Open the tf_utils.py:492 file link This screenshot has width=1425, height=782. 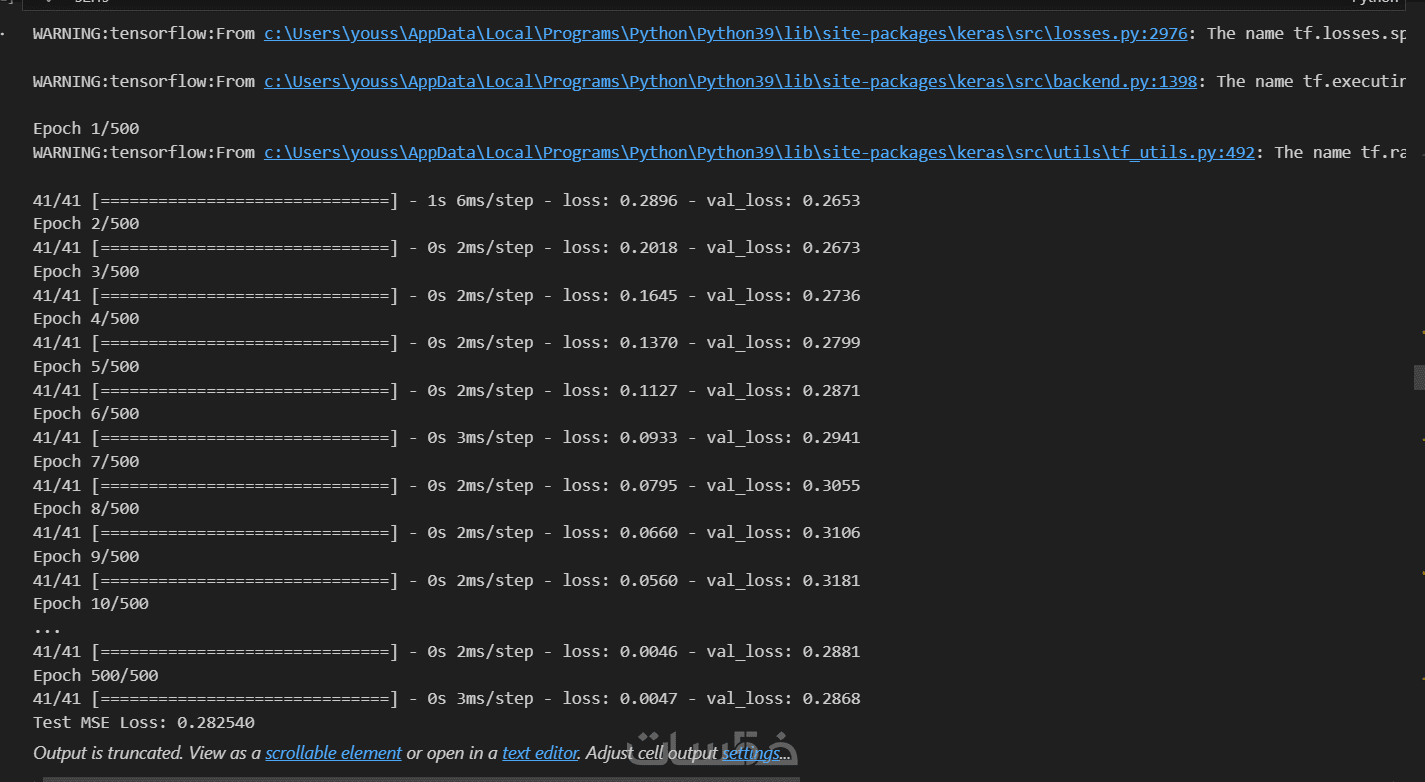[759, 153]
